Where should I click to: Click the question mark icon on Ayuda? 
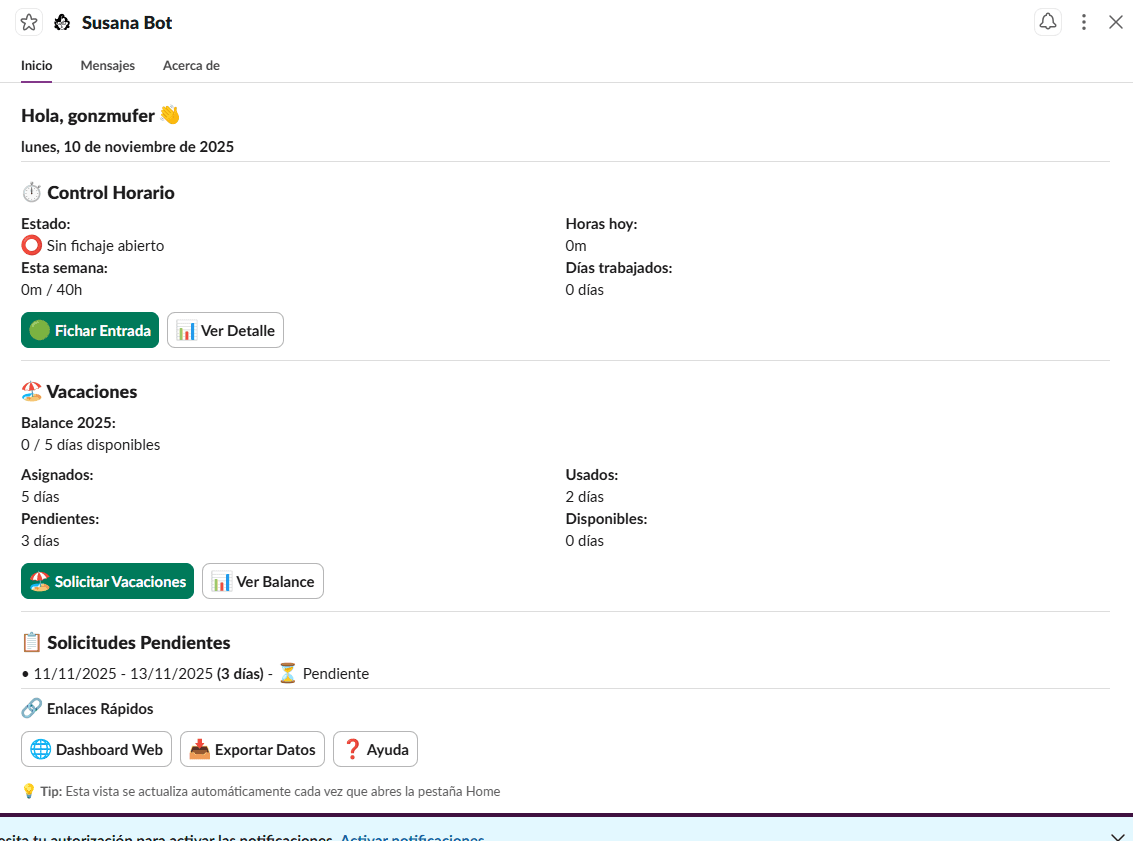coord(352,749)
